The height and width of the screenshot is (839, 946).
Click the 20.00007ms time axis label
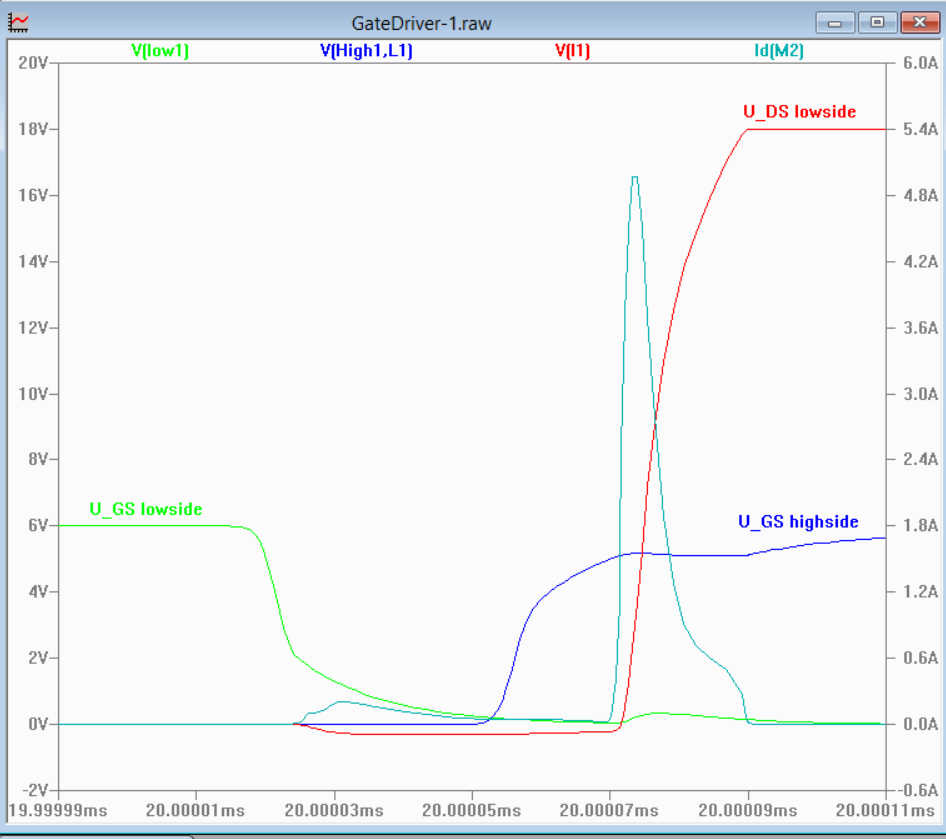(609, 810)
